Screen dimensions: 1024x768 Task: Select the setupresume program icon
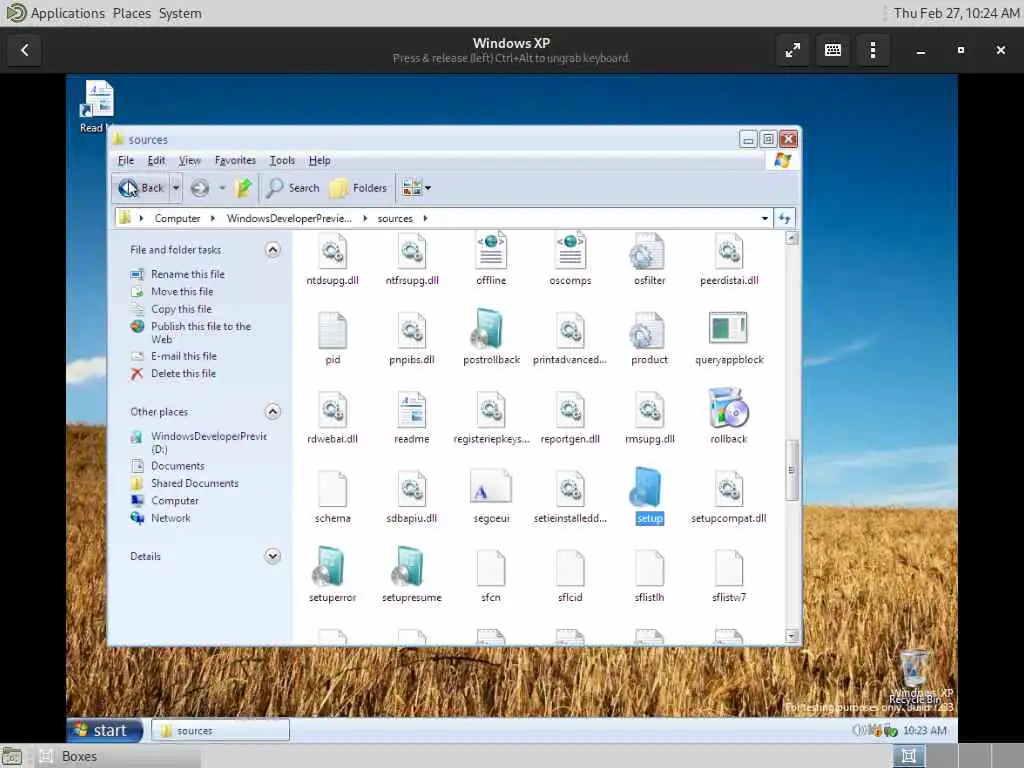(x=410, y=567)
